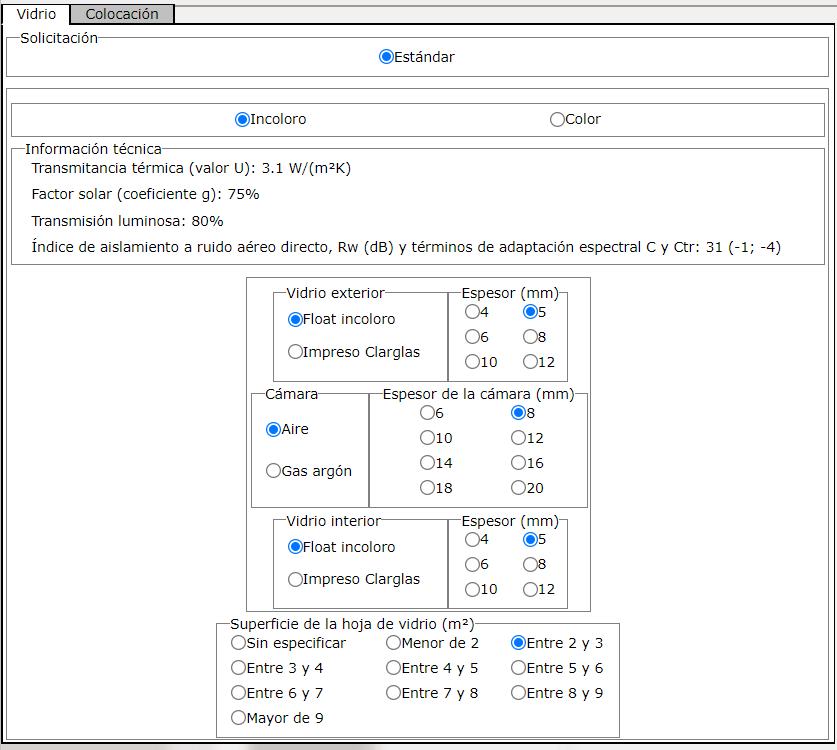Click the Transmitancia térmica 3.1 W/(m²K) line

191,168
